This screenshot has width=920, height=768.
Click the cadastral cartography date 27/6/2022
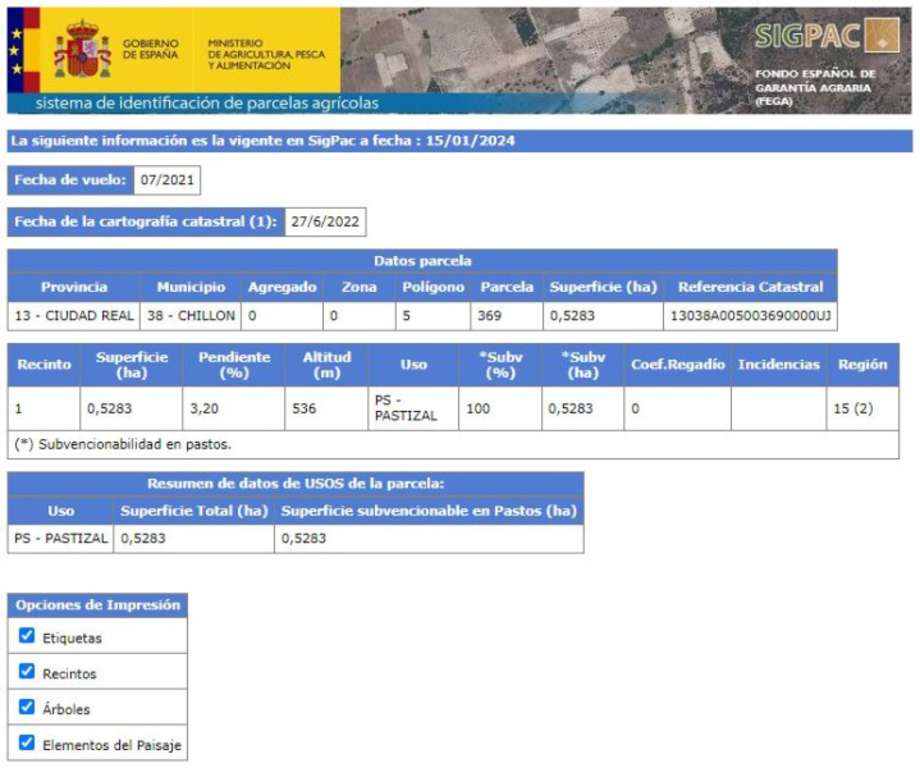click(325, 222)
